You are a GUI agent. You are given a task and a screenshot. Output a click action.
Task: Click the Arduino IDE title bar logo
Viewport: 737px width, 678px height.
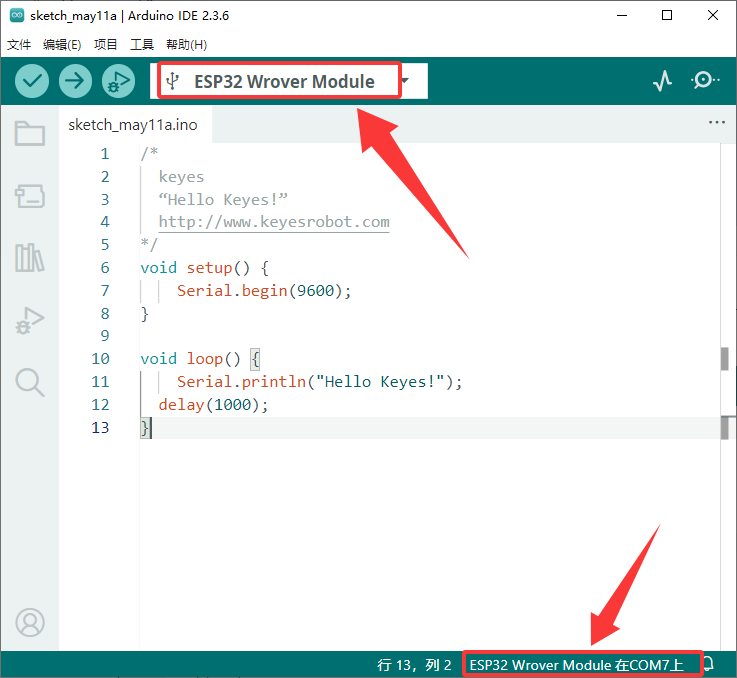coord(17,16)
